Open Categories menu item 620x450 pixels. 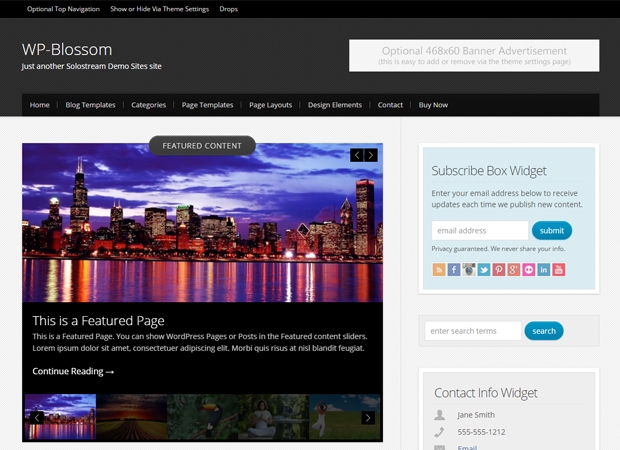click(x=149, y=105)
